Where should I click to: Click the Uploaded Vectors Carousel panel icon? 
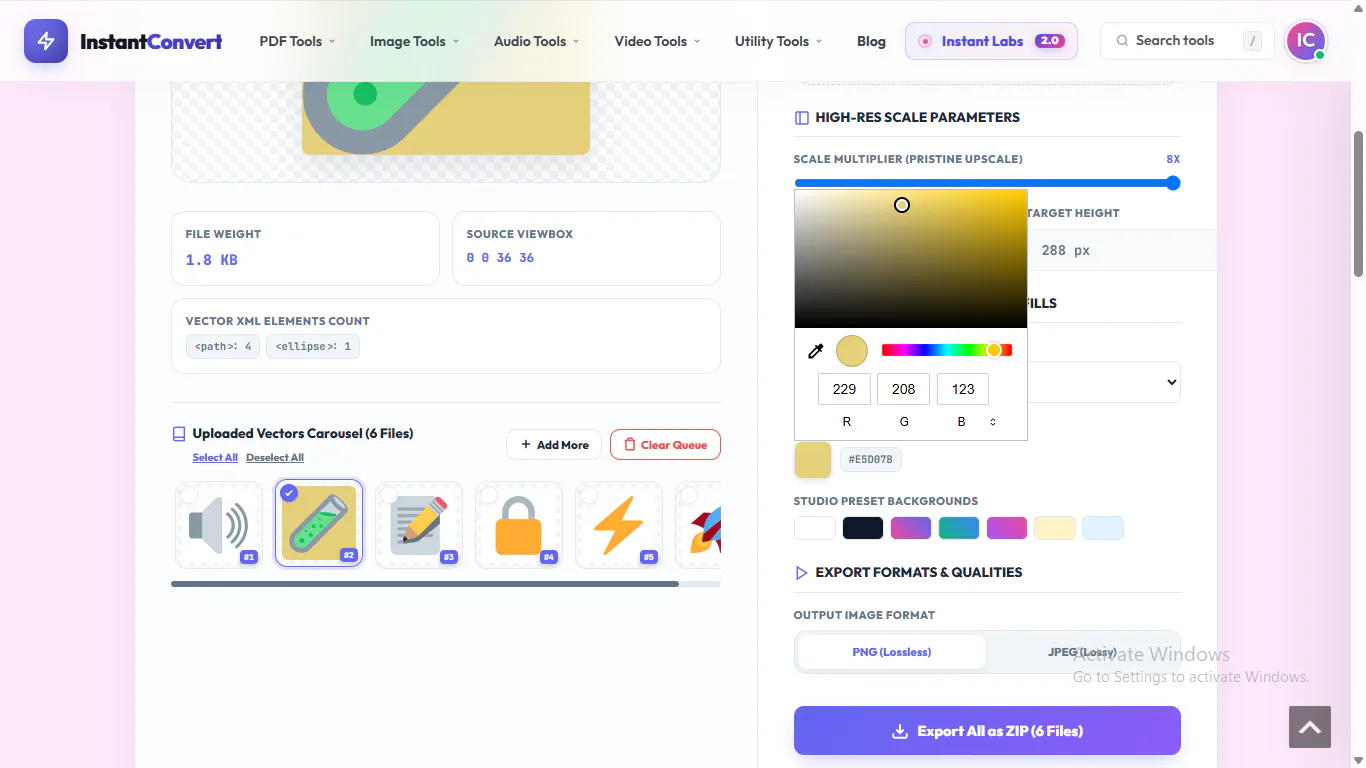coord(179,434)
